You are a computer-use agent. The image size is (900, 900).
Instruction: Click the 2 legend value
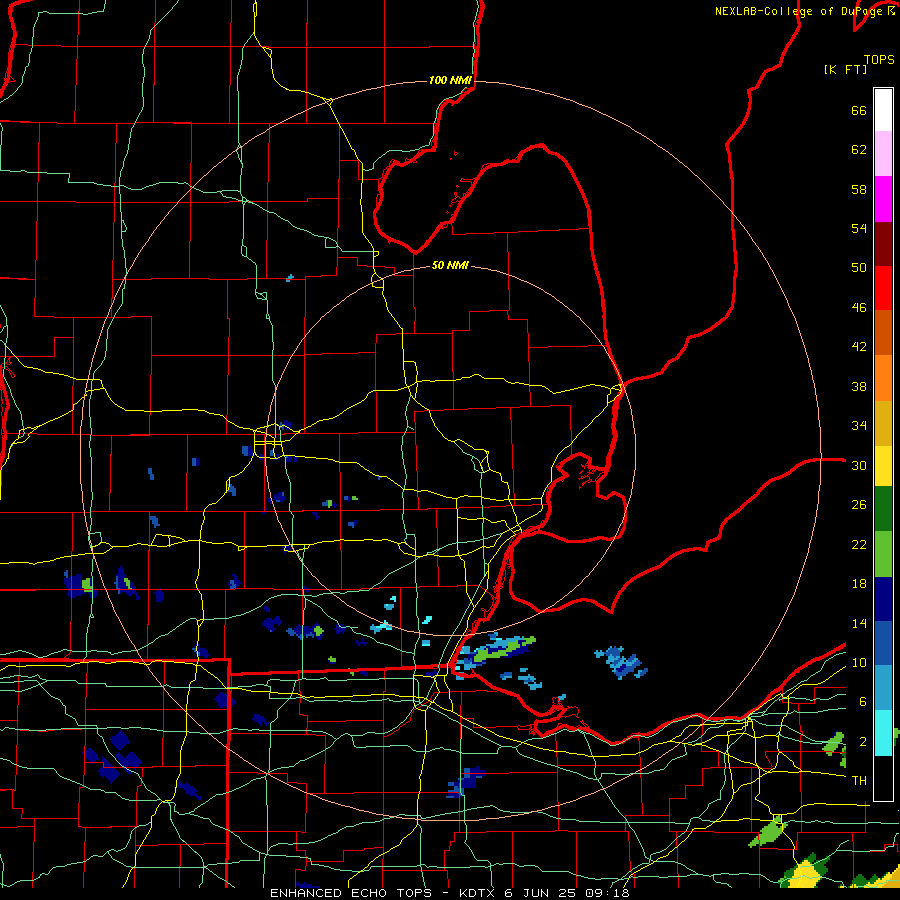863,742
